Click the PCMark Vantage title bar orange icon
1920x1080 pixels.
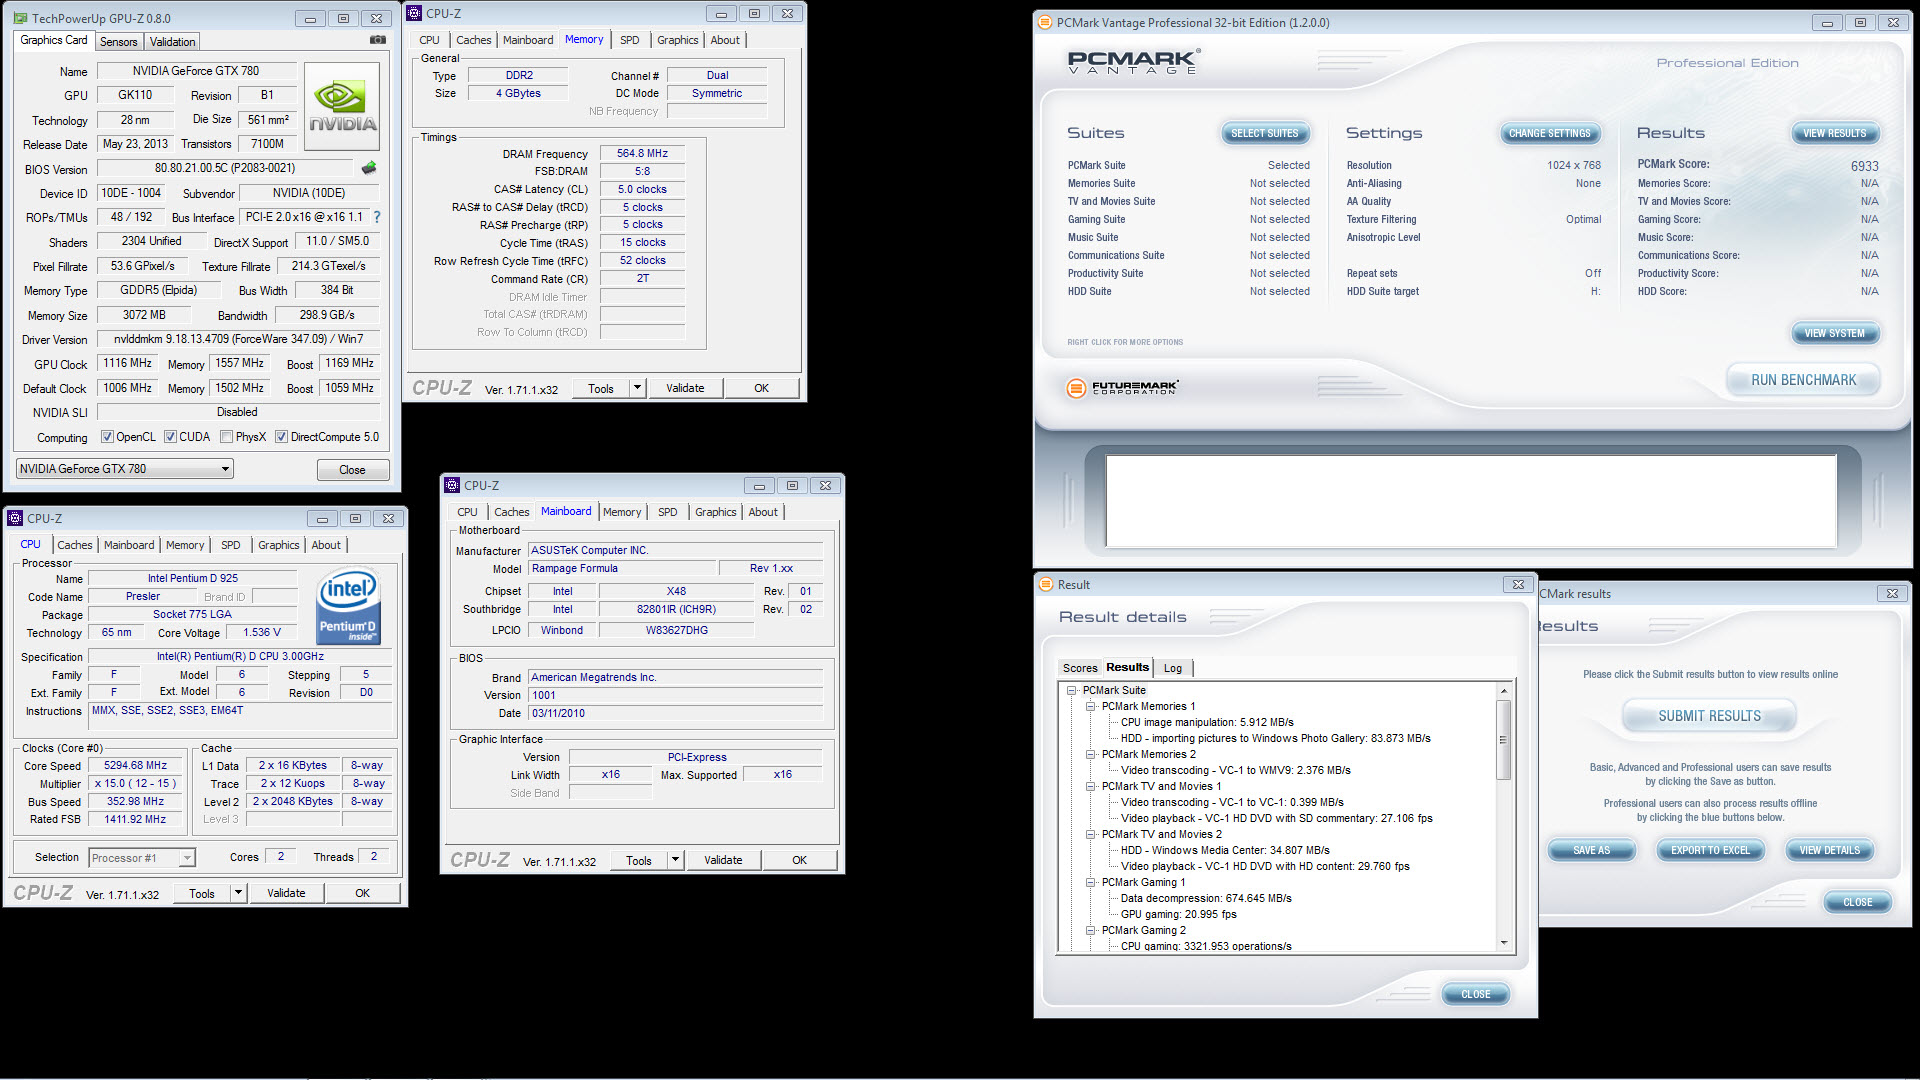(x=1045, y=22)
